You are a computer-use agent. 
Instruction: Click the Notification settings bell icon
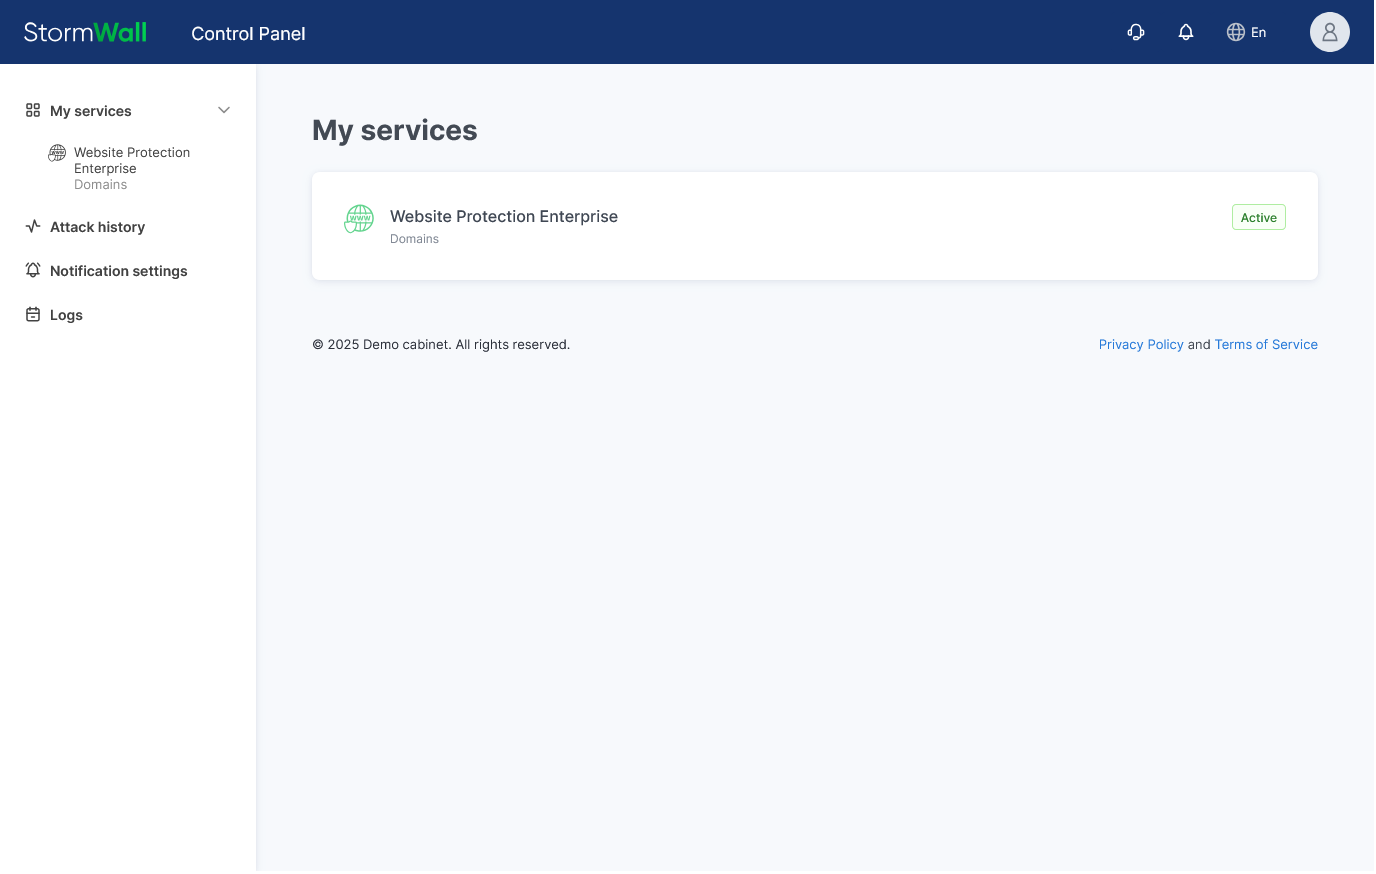pyautogui.click(x=33, y=271)
